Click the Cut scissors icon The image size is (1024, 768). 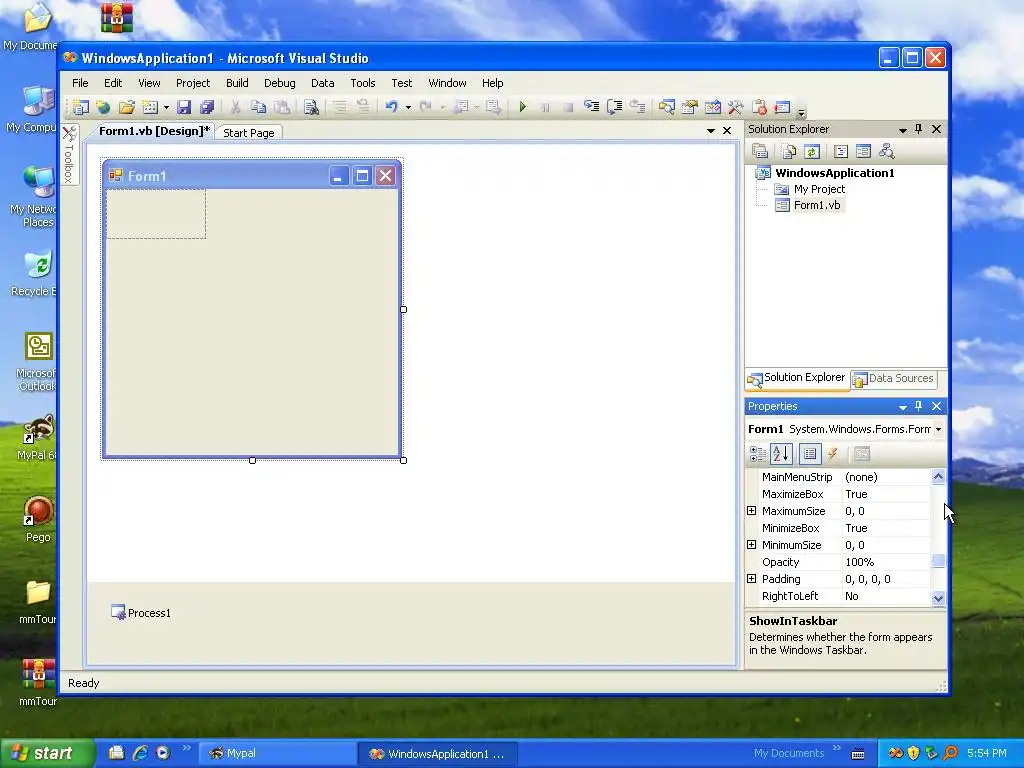click(236, 106)
